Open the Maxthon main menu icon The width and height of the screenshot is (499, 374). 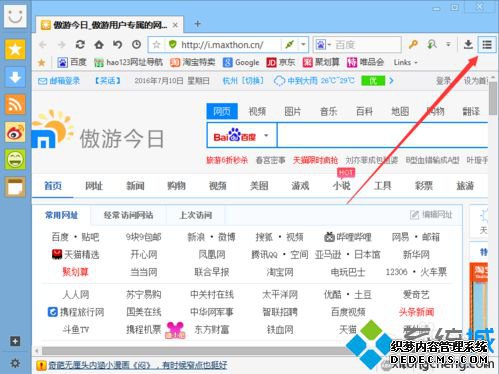[x=487, y=44]
